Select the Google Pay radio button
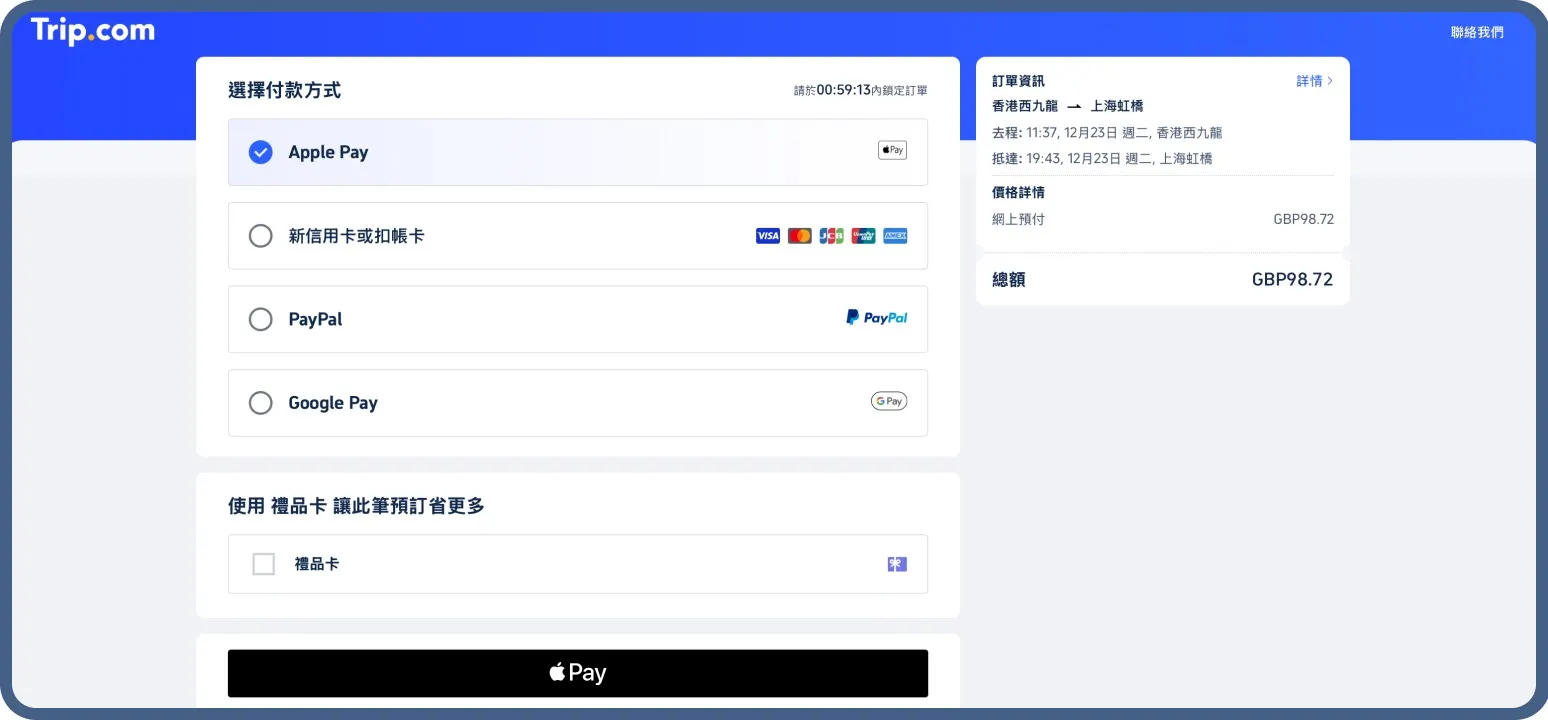This screenshot has width=1548, height=720. 261,403
